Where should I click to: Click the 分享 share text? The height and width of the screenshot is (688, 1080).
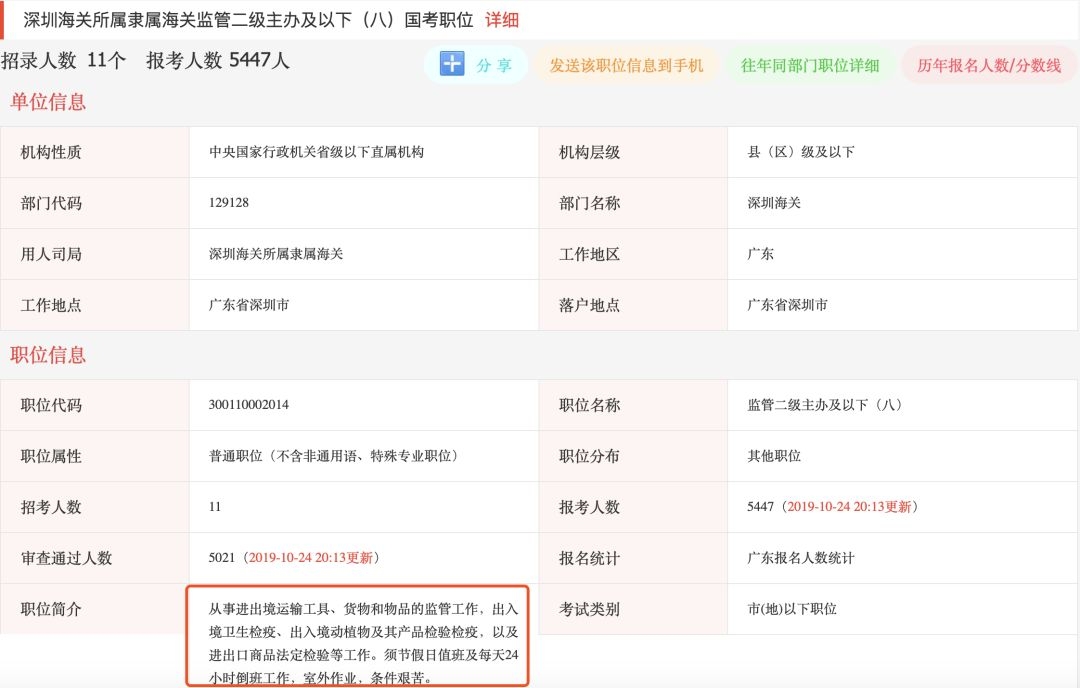point(494,65)
